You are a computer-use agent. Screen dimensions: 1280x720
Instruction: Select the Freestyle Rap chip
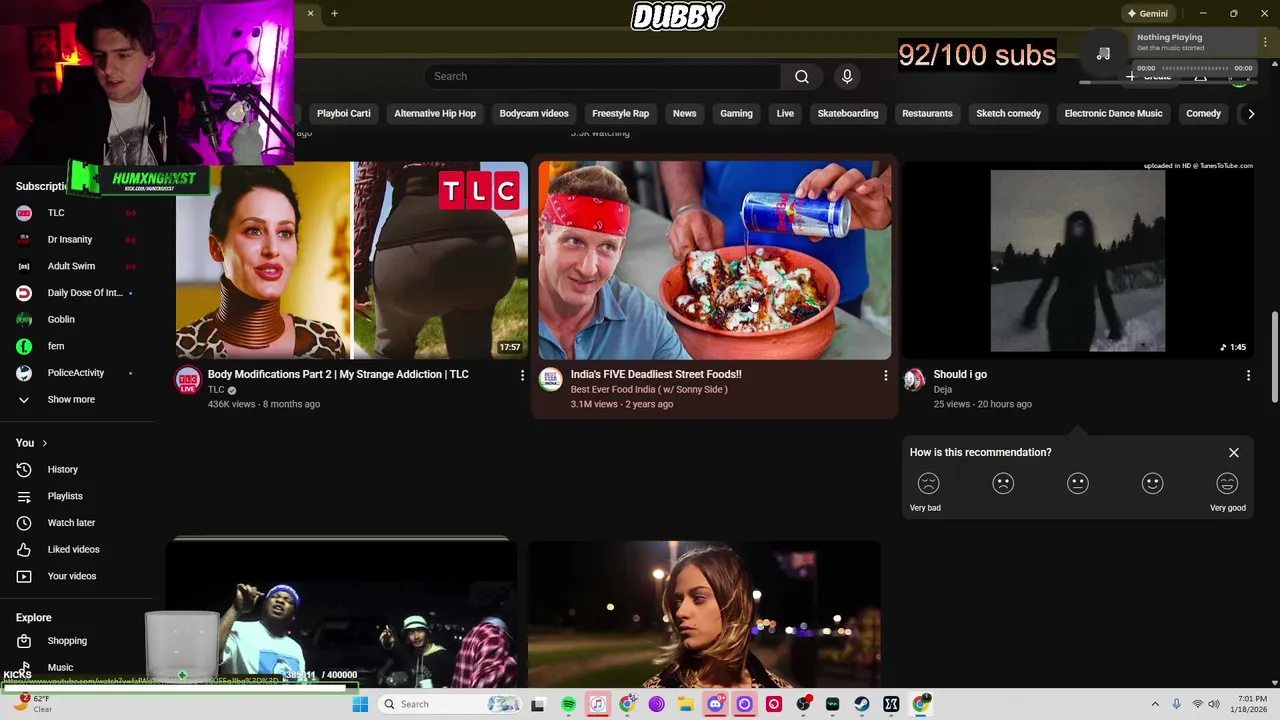(620, 113)
